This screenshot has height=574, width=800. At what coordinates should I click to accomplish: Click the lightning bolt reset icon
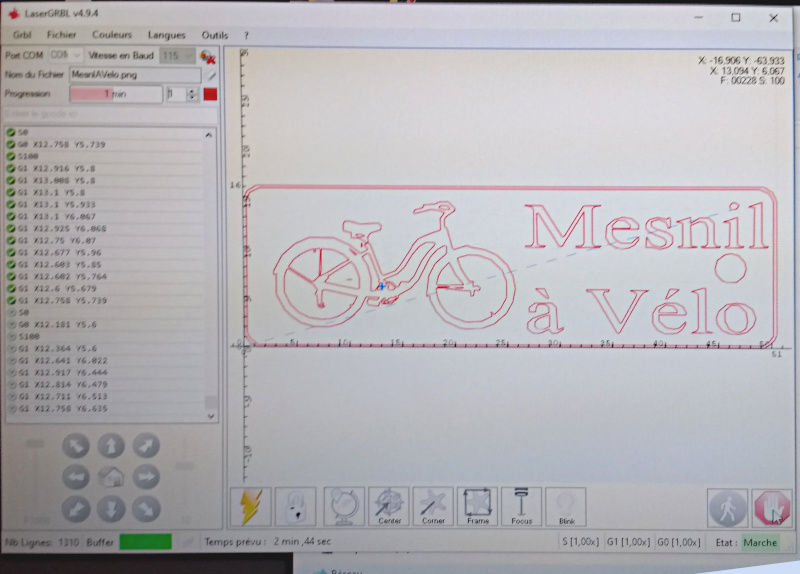coord(250,506)
